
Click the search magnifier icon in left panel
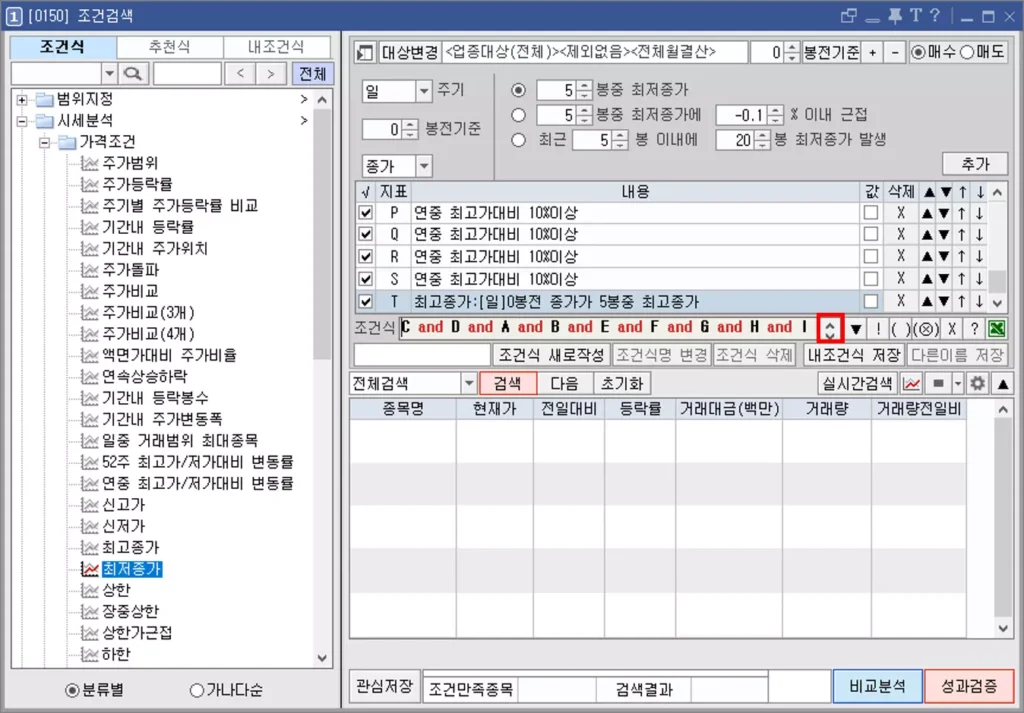(x=133, y=73)
